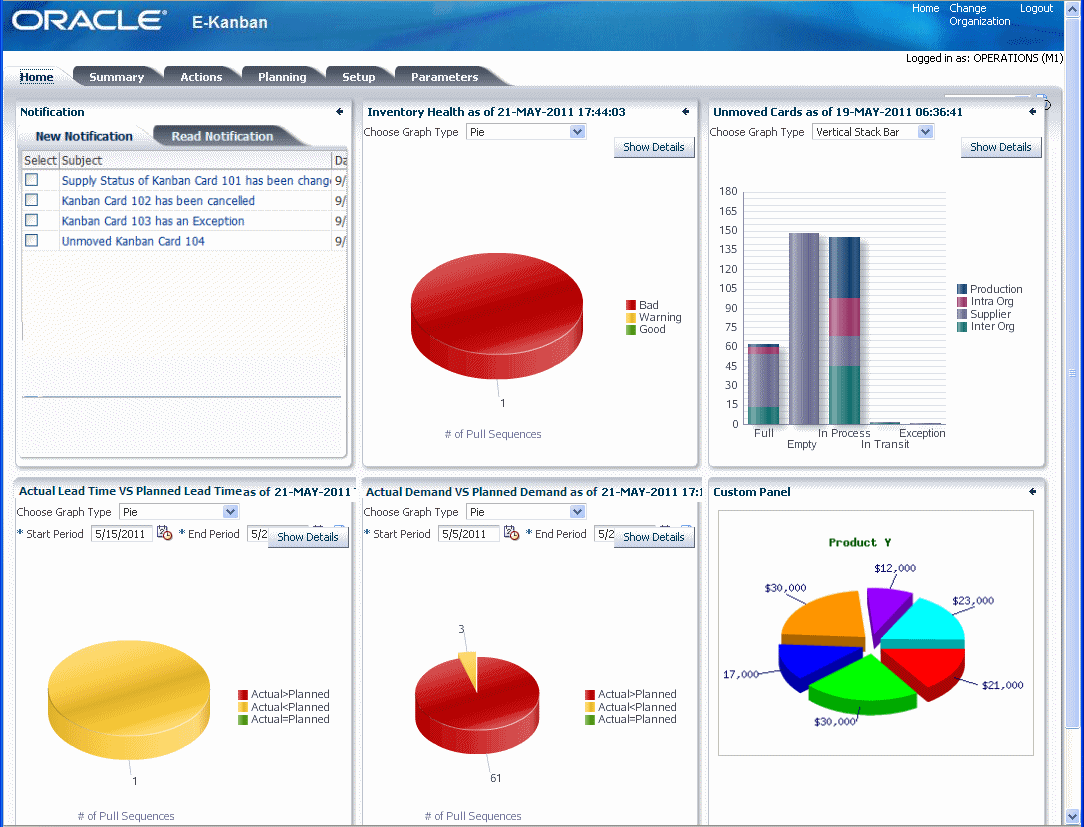Click Lead Time Start Period date field
Screen dimensions: 1084x827
[122, 534]
